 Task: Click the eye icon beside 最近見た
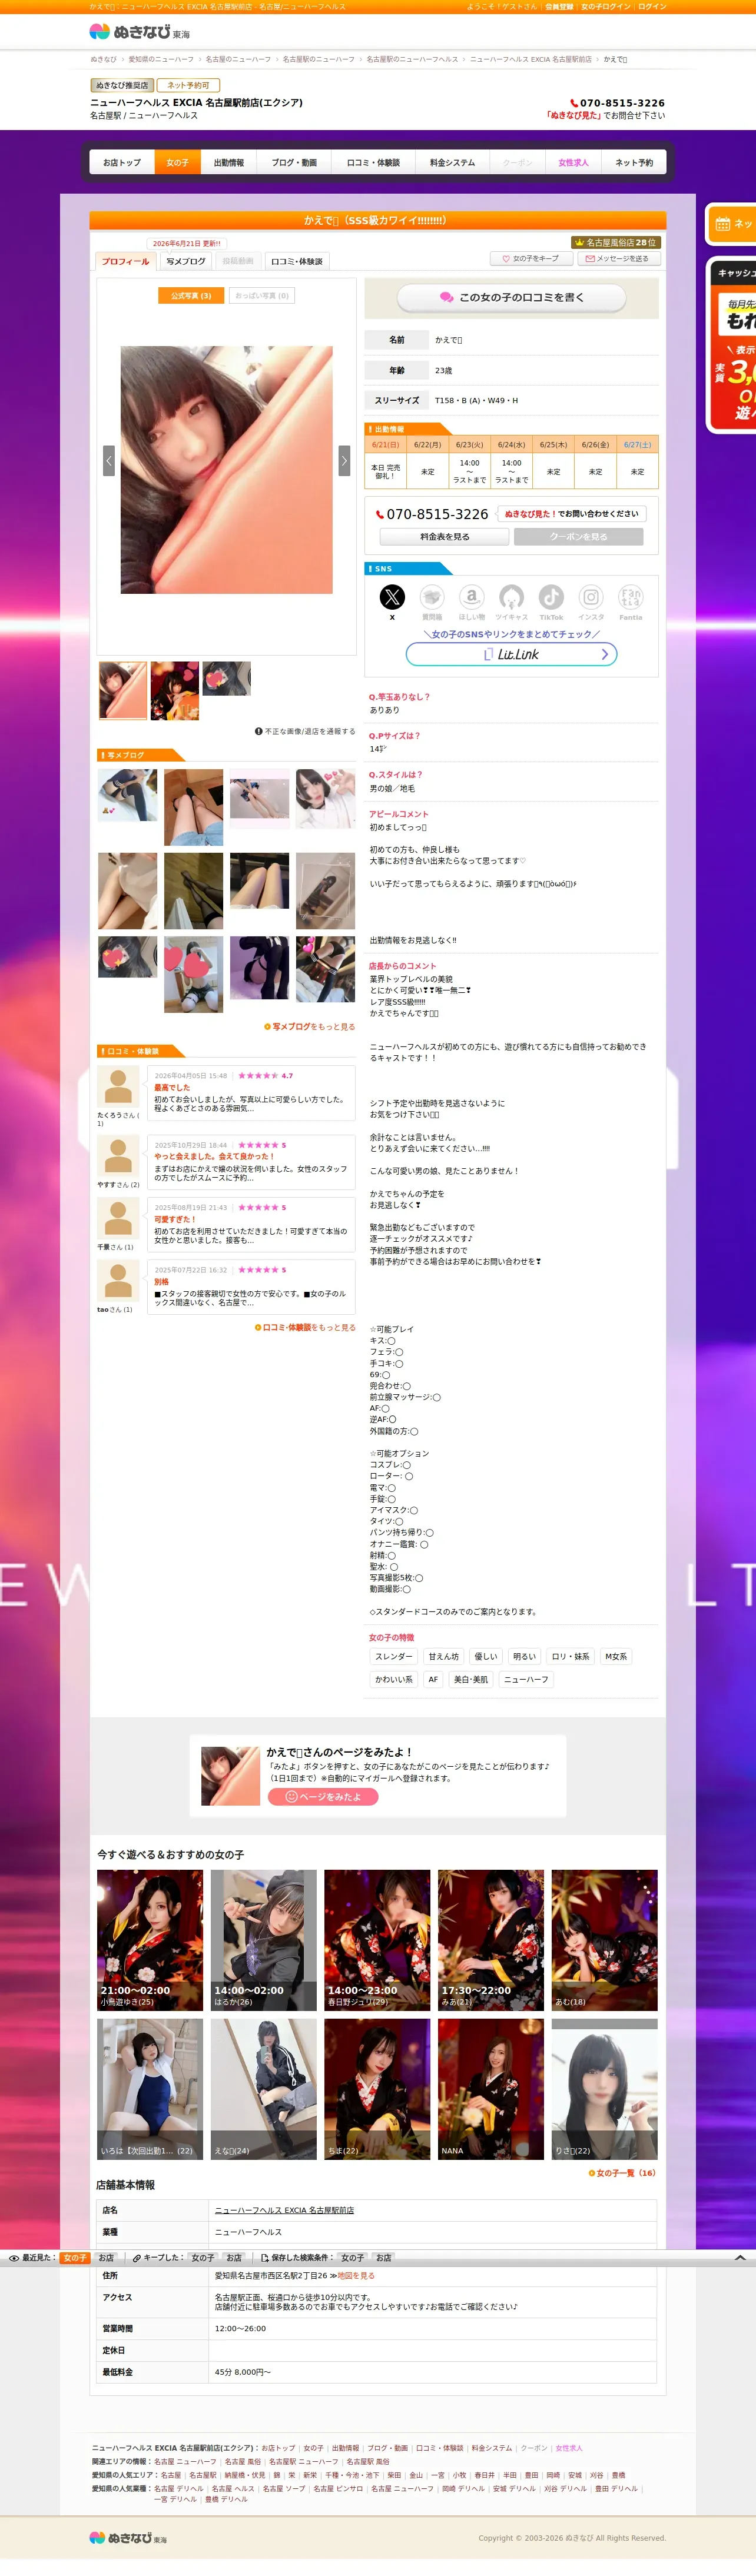(14, 2258)
